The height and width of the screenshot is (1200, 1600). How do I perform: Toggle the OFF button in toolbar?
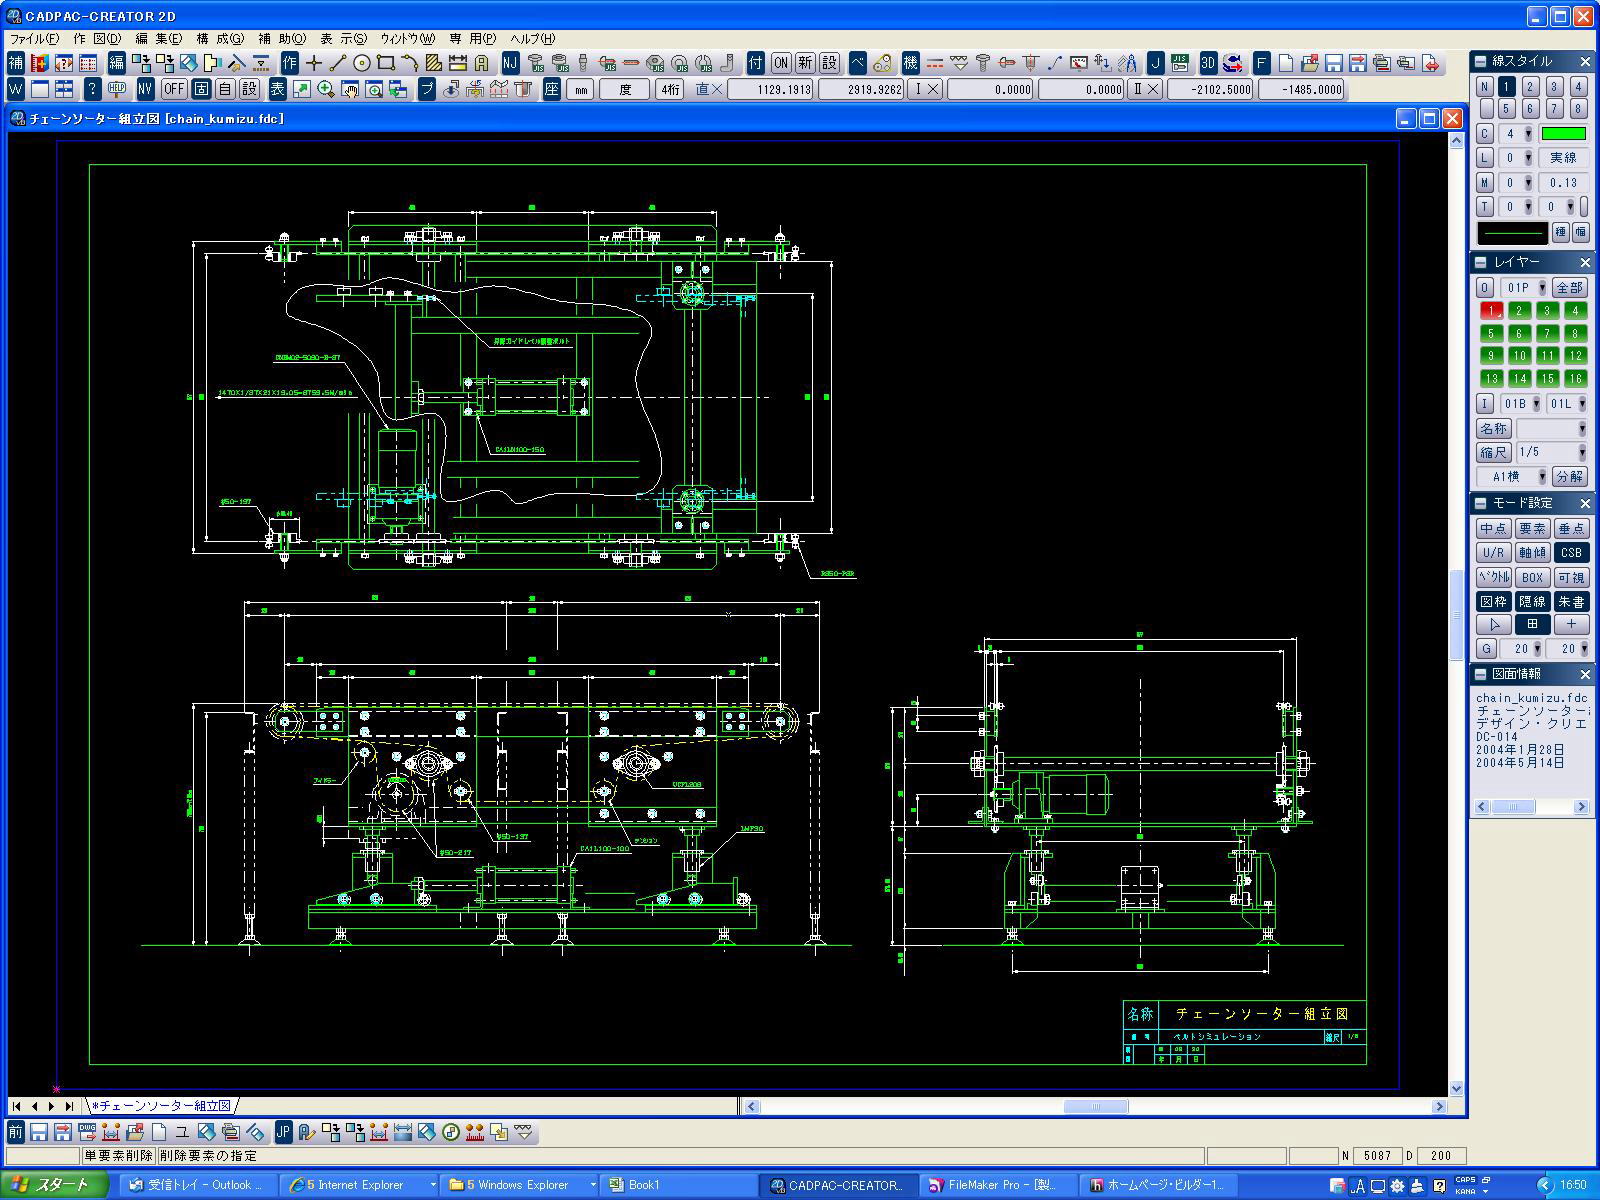[174, 89]
